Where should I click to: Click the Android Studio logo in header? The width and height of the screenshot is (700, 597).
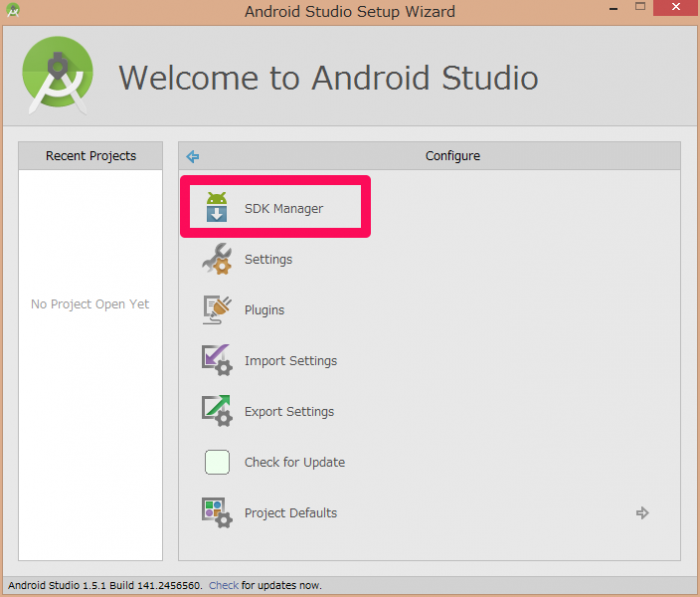[58, 75]
